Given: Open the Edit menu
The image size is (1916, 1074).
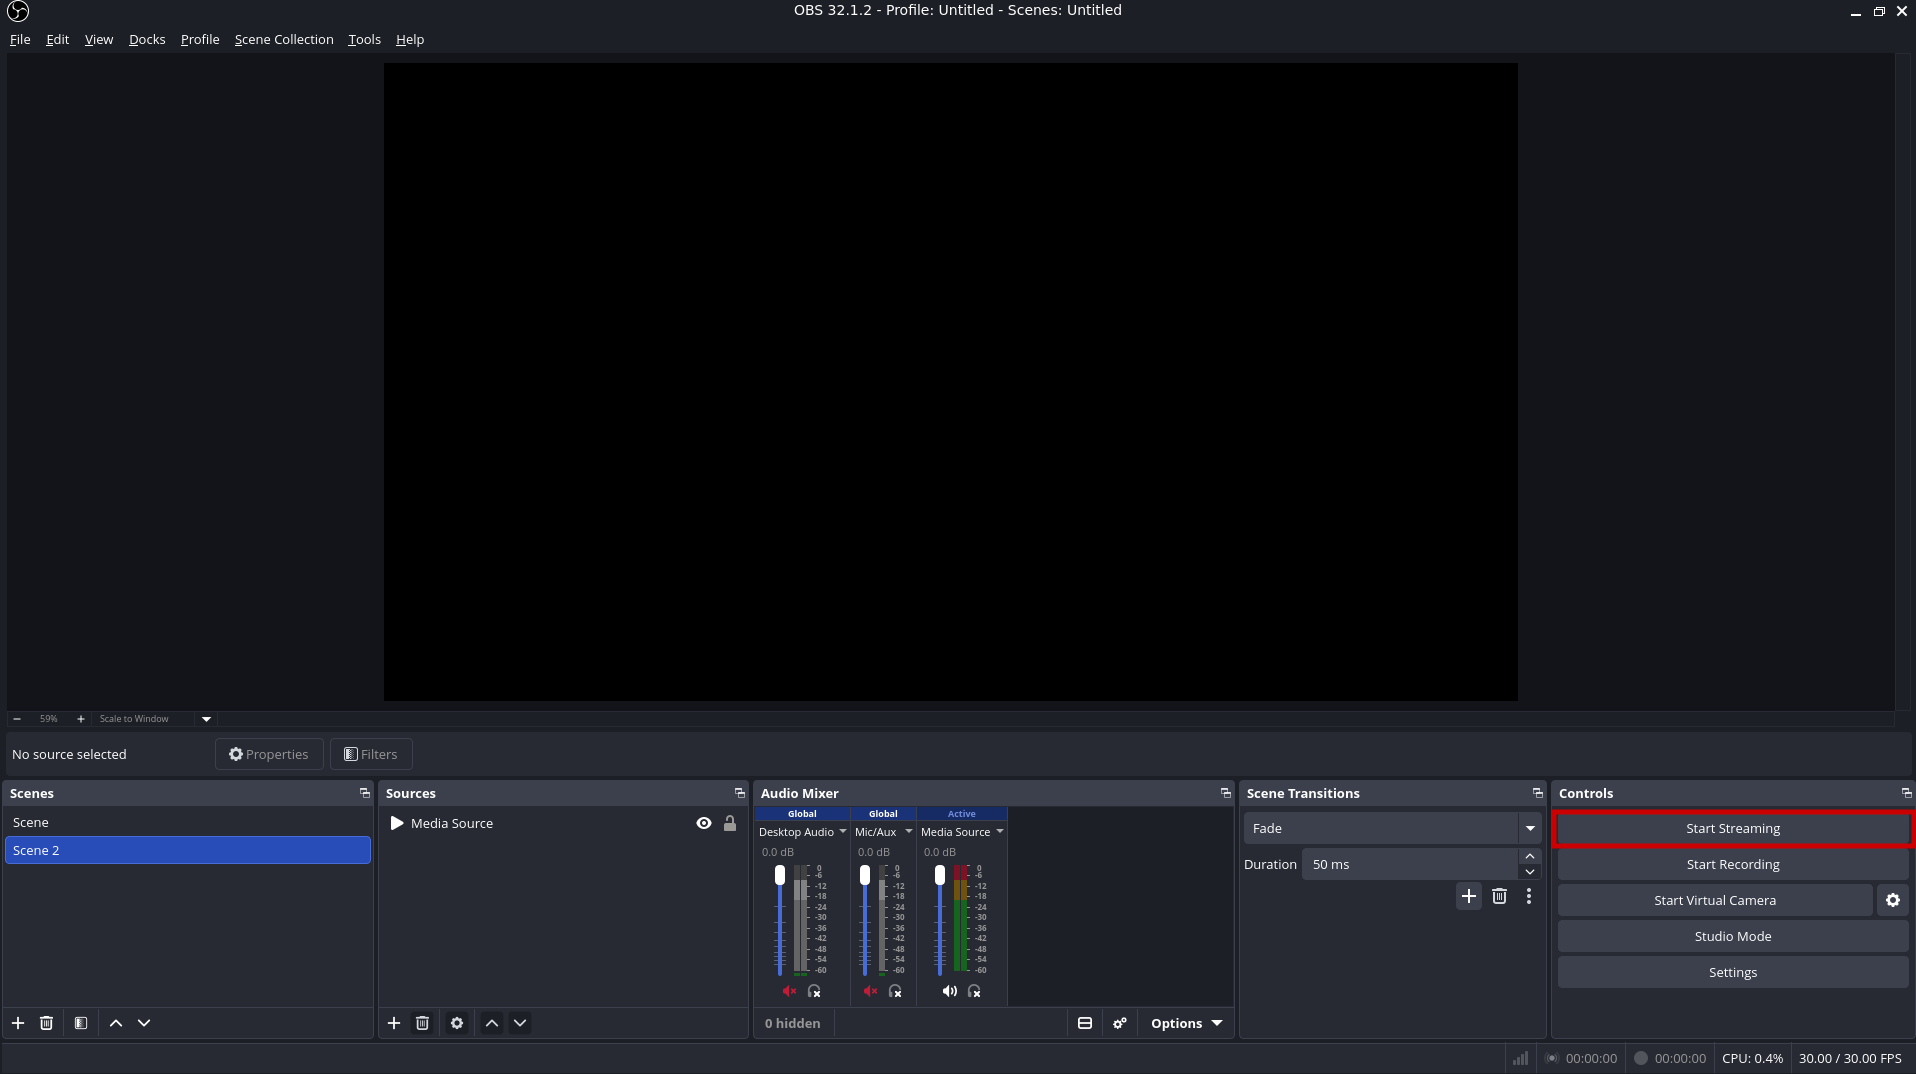Looking at the screenshot, I should (x=57, y=39).
